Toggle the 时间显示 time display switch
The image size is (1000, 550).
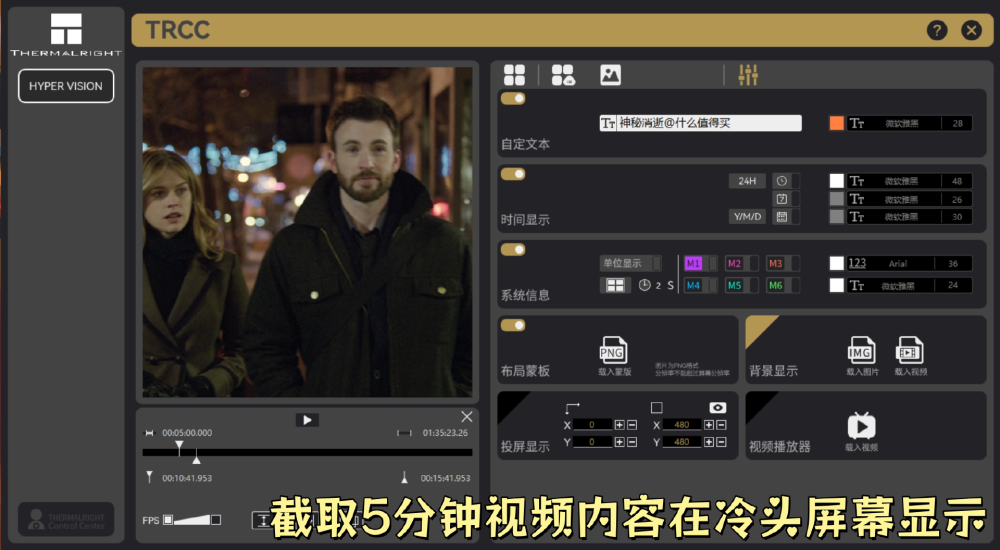pos(513,174)
